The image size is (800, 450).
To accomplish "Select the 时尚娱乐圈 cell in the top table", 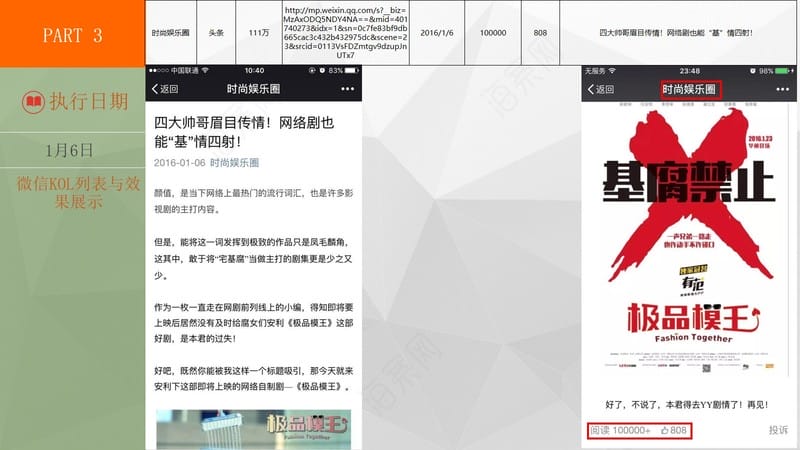I will tap(170, 33).
